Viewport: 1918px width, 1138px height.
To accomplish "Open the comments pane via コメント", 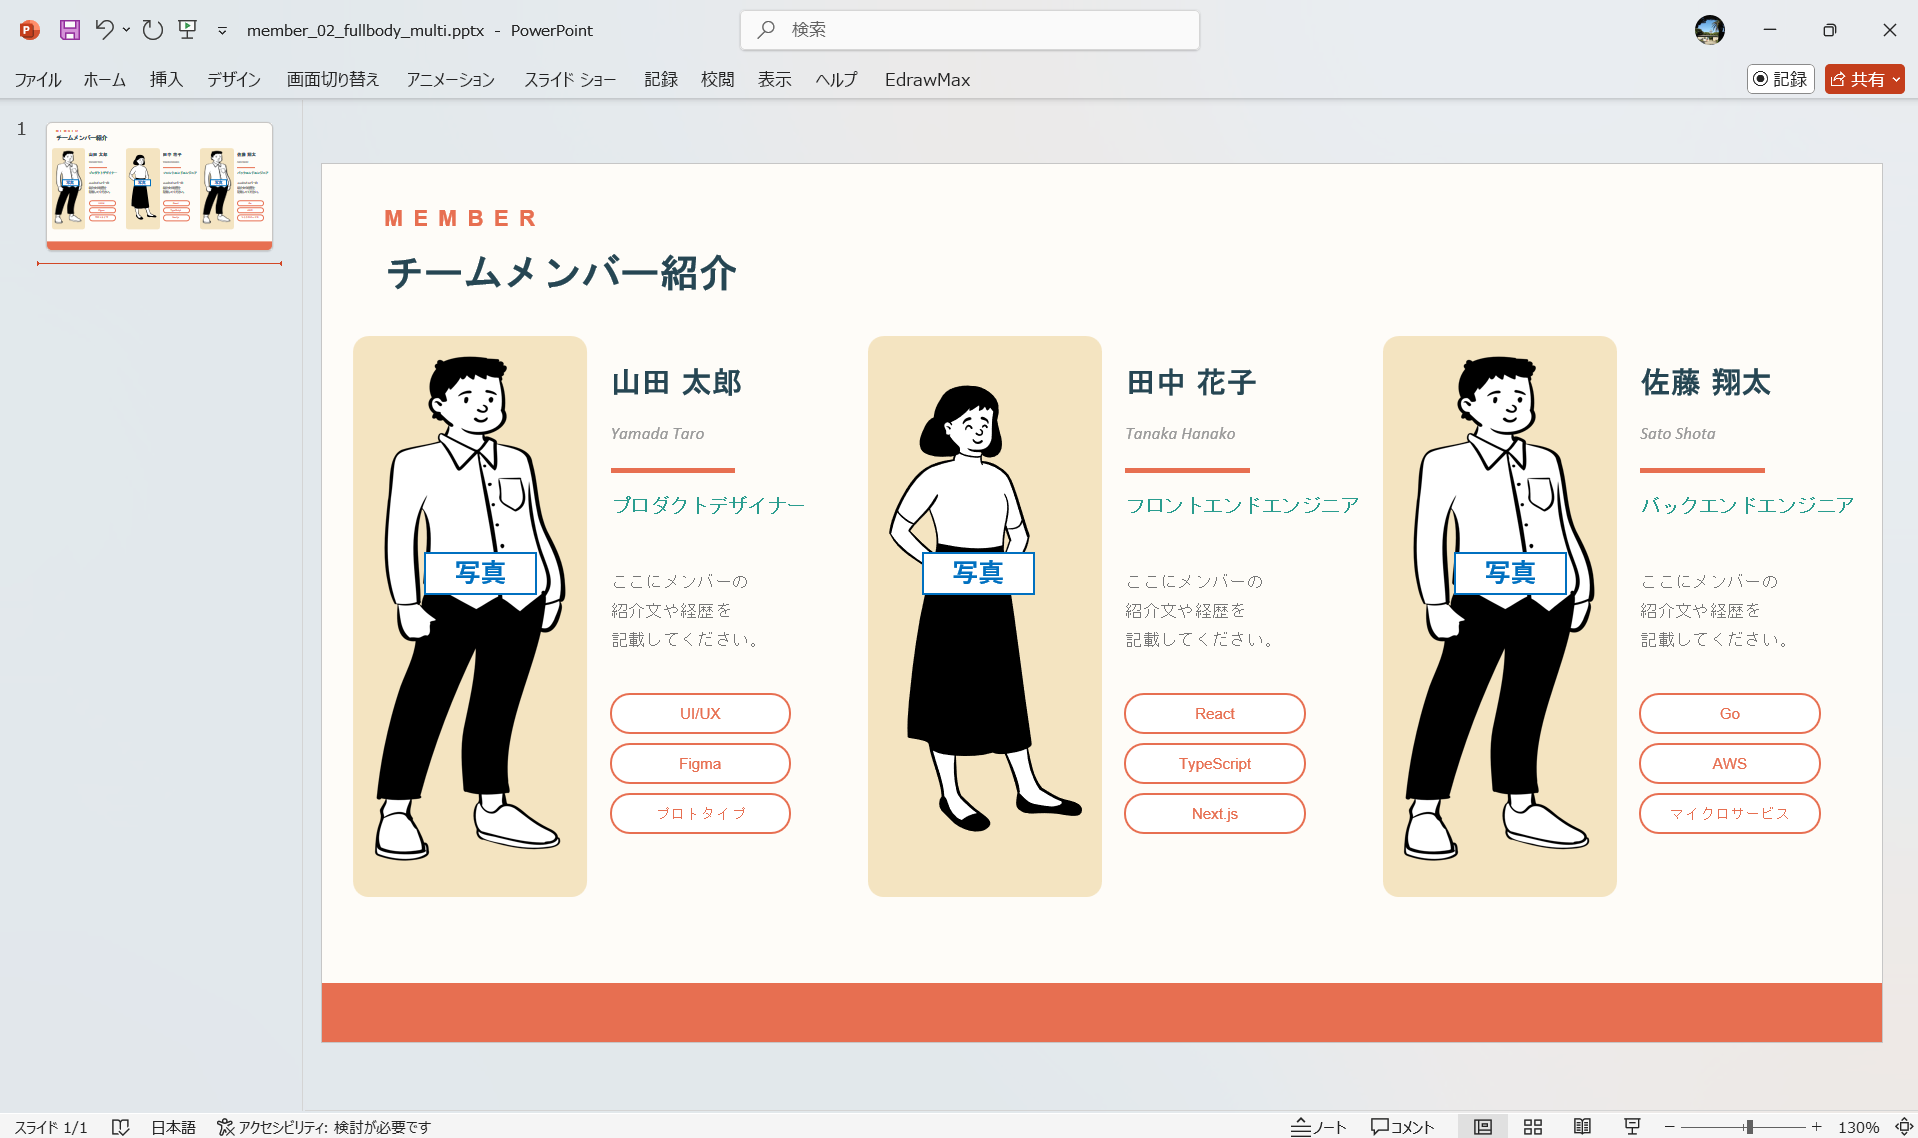I will pos(1401,1126).
